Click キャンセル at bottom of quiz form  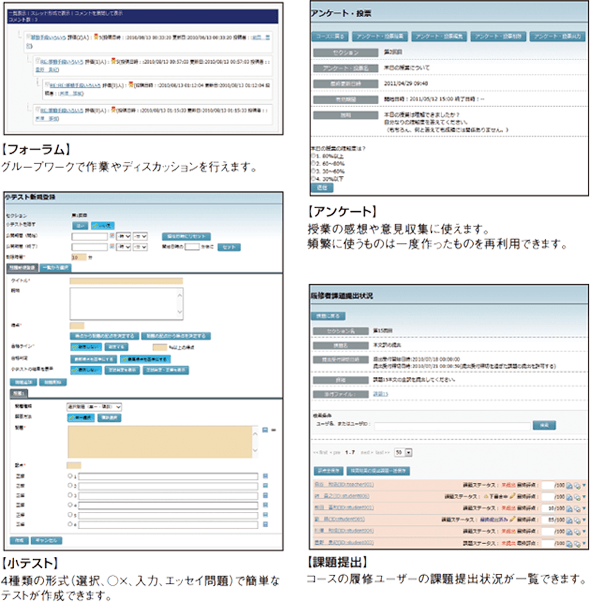pyautogui.click(x=46, y=541)
